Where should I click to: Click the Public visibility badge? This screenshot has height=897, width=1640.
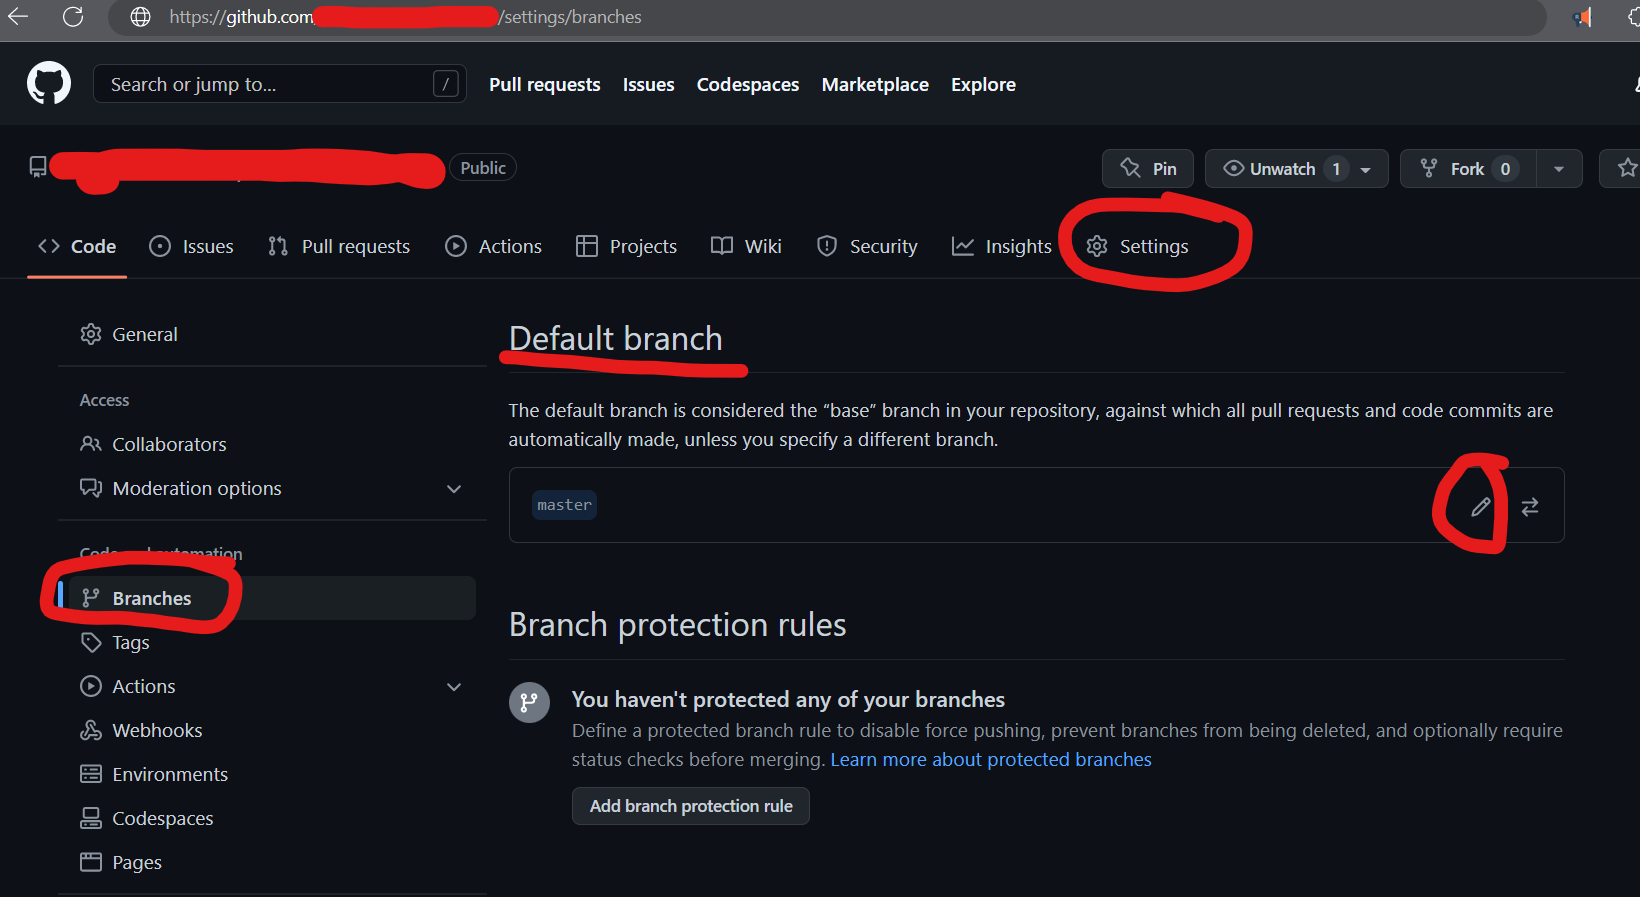pyautogui.click(x=483, y=168)
